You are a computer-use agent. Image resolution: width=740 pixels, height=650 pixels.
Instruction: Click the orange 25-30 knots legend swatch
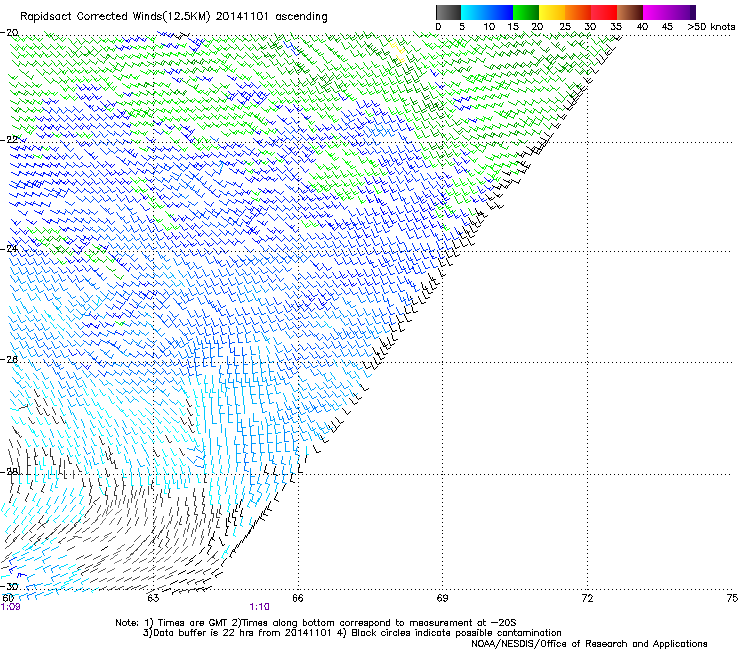pyautogui.click(x=578, y=12)
